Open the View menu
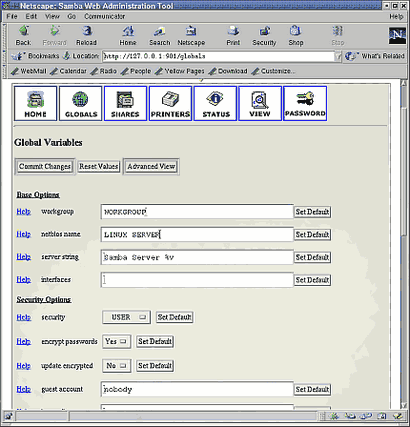Viewport: 410px width, 427px height. [52, 16]
